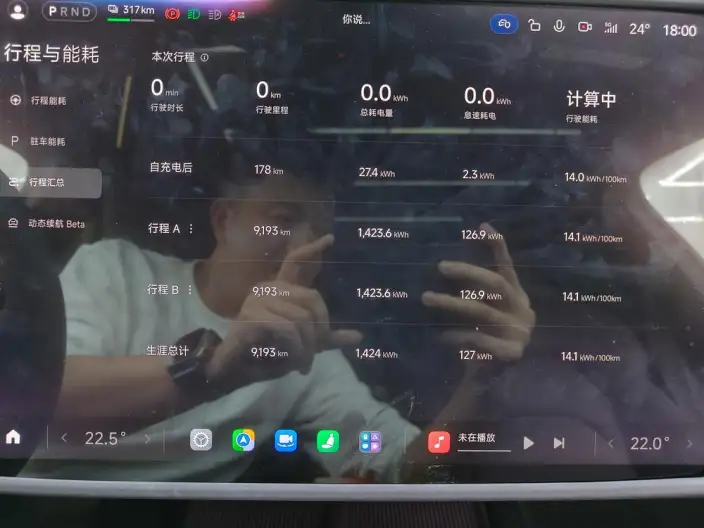Tap the green headlight indicator icon
Screen dimensions: 704x528
pyautogui.click(x=194, y=15)
